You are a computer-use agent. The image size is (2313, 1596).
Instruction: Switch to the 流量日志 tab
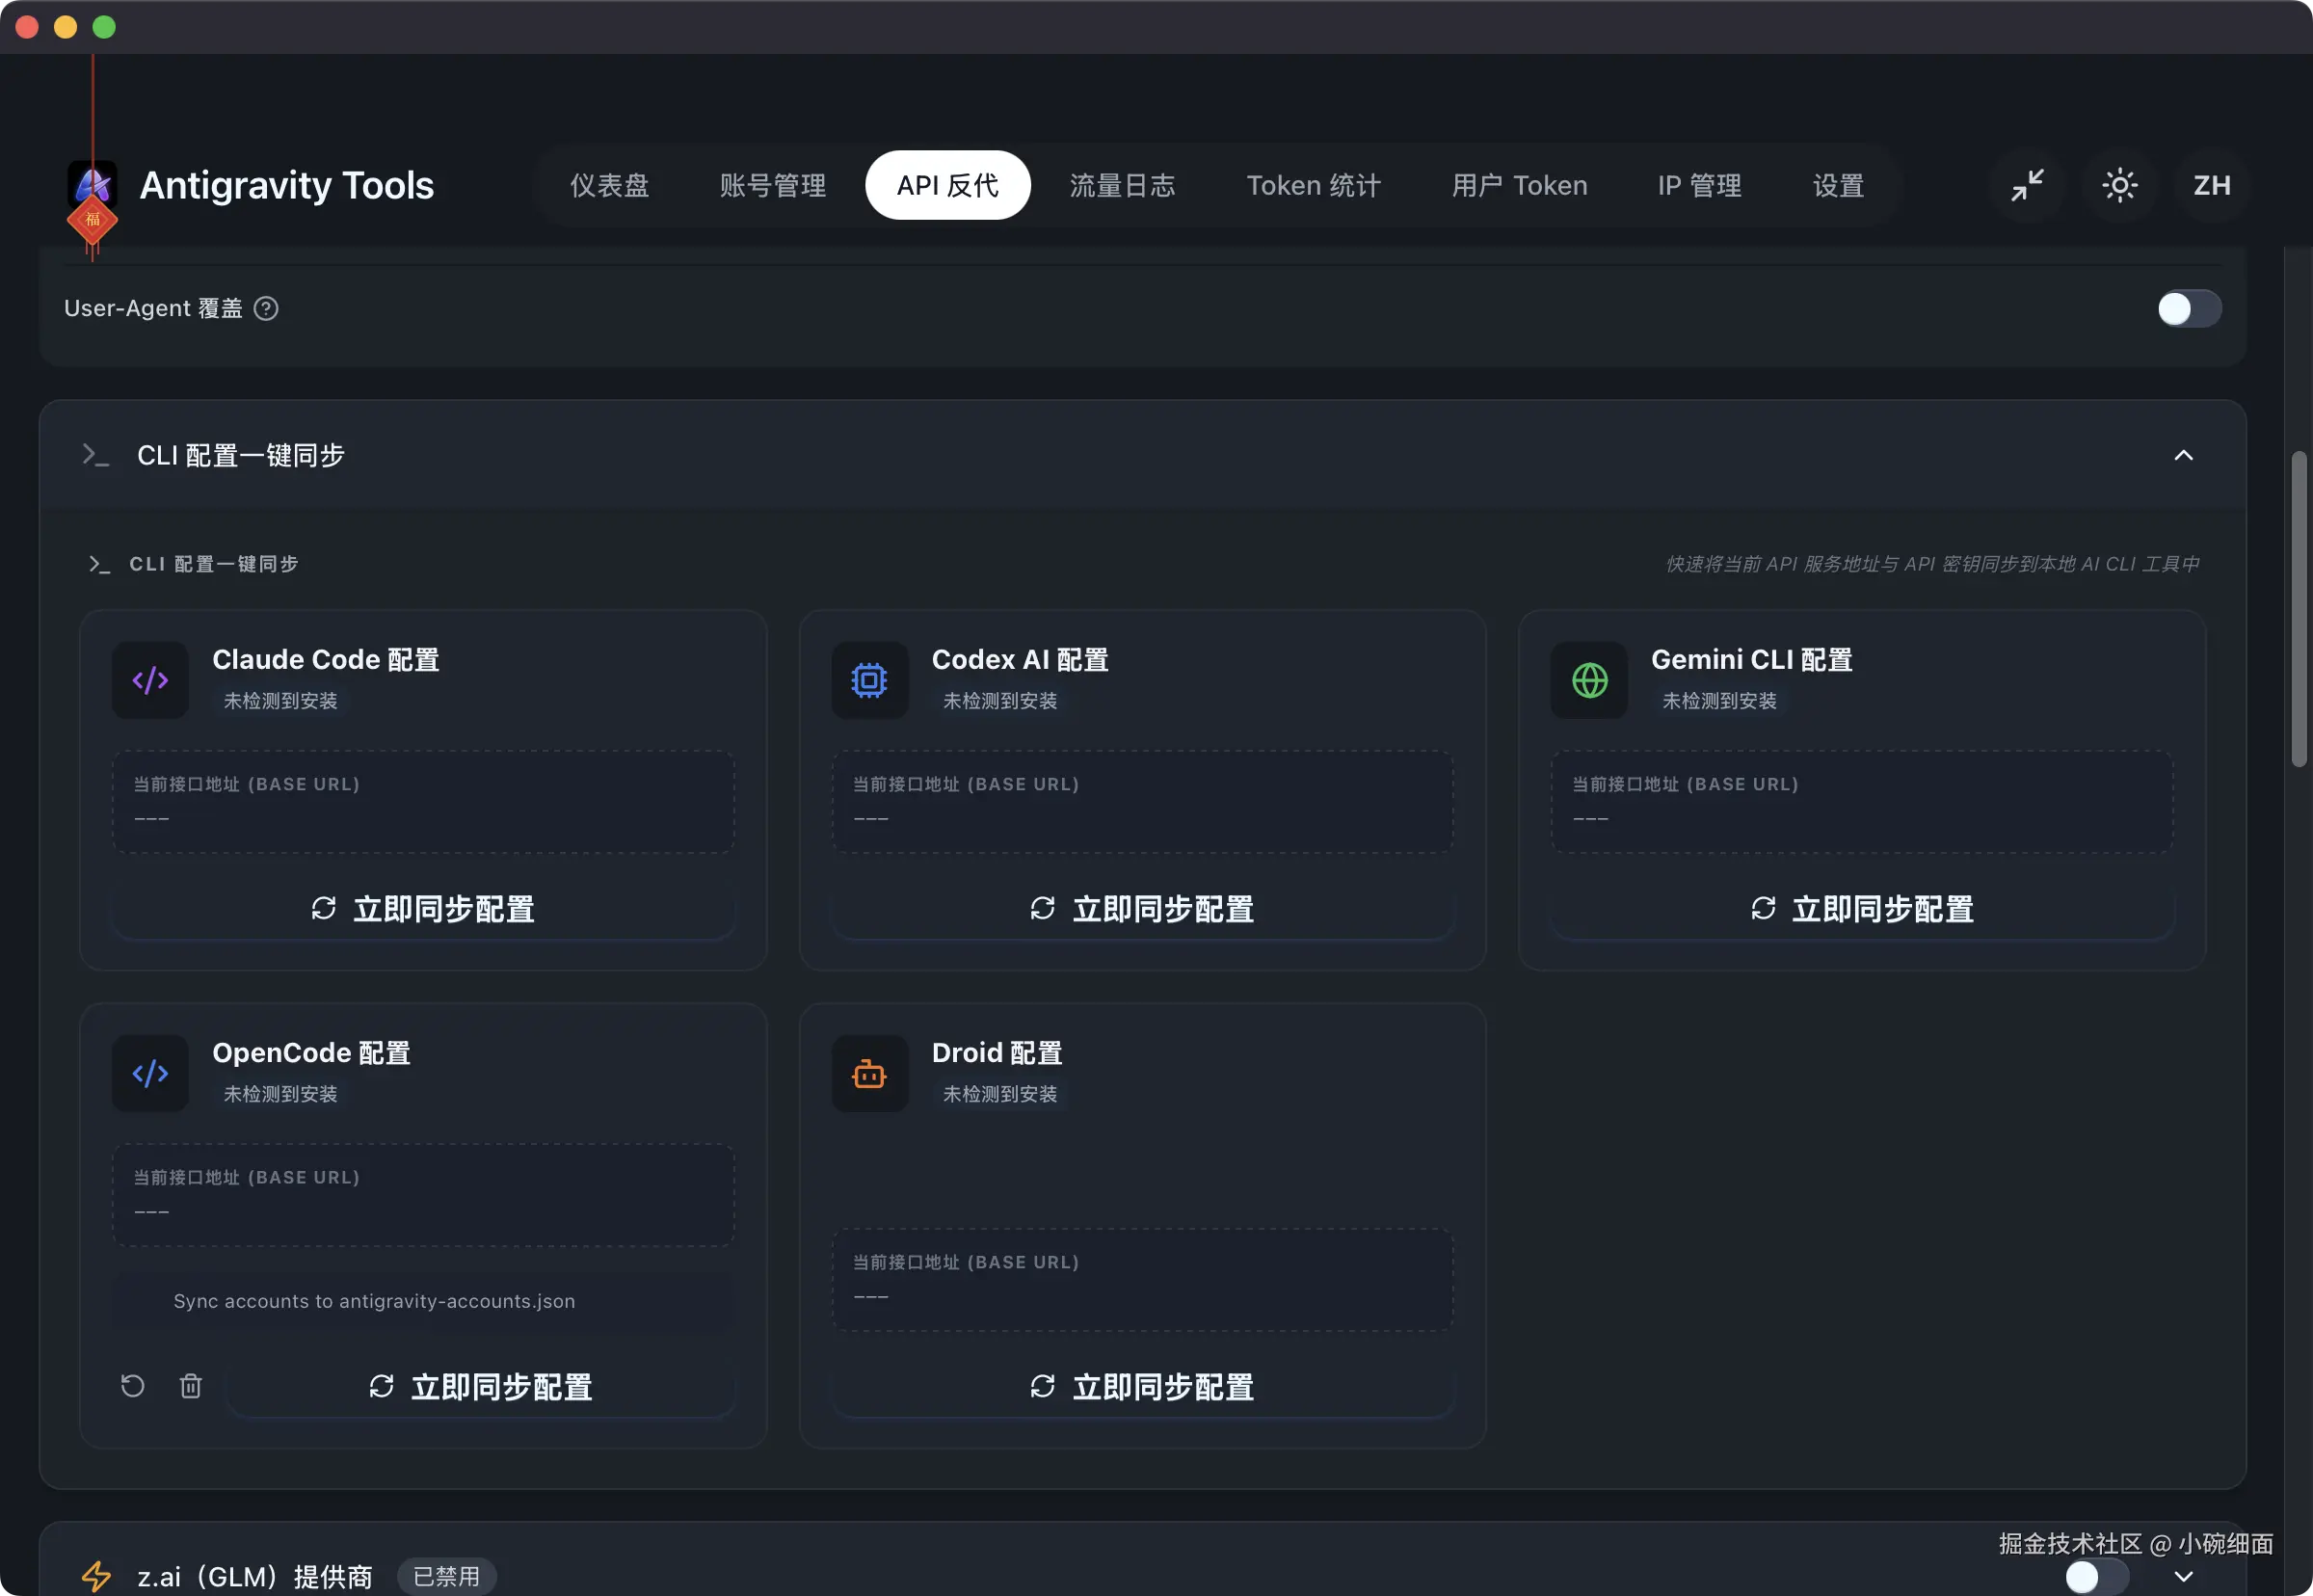[x=1122, y=185]
